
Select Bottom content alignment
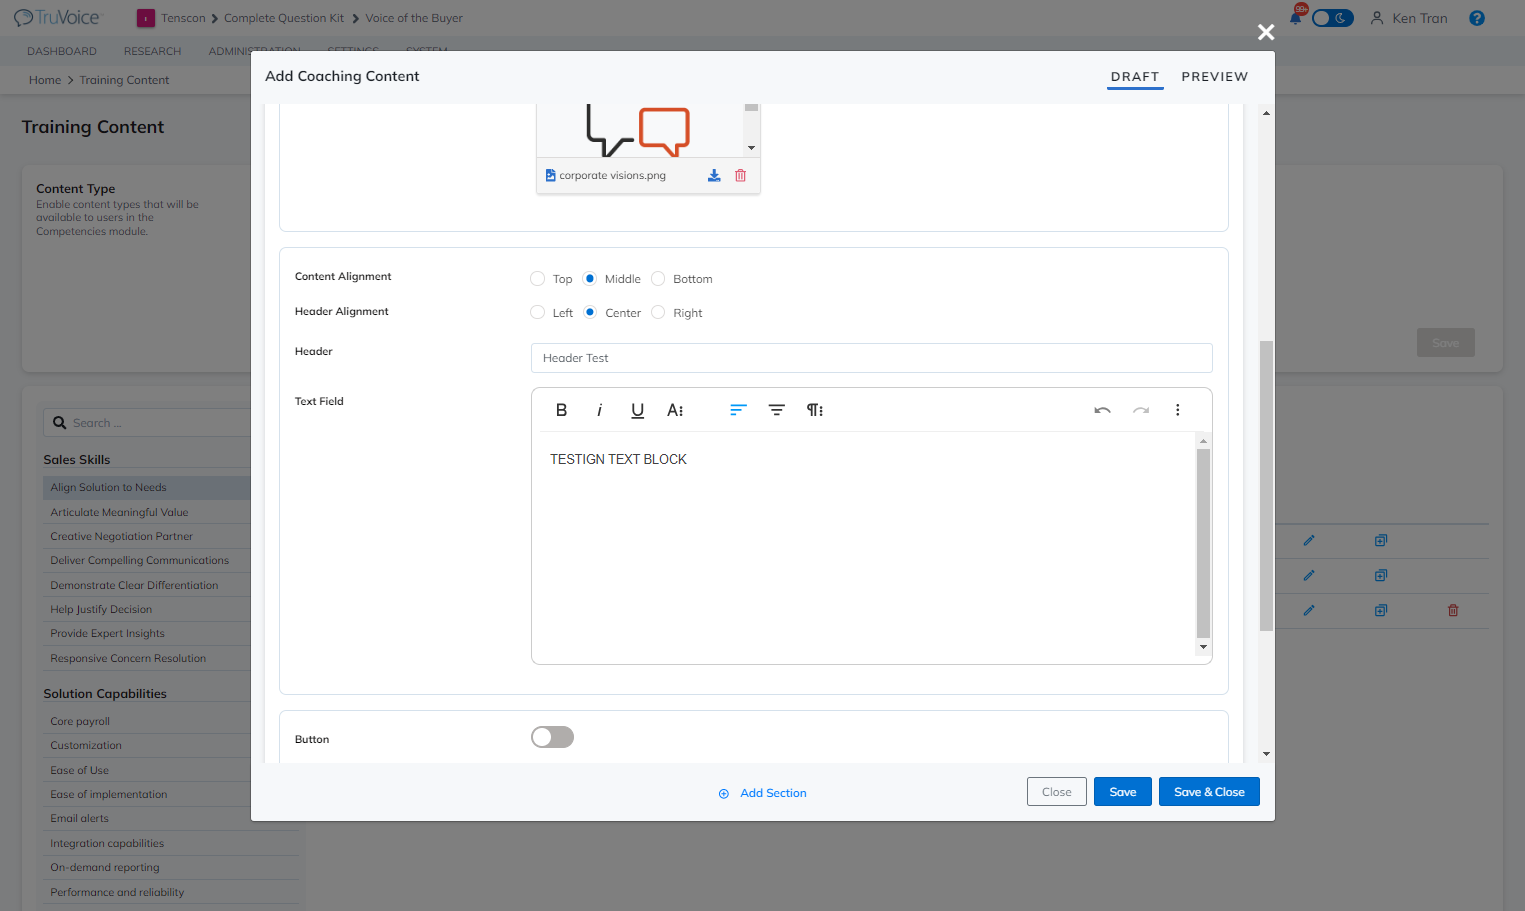click(658, 279)
